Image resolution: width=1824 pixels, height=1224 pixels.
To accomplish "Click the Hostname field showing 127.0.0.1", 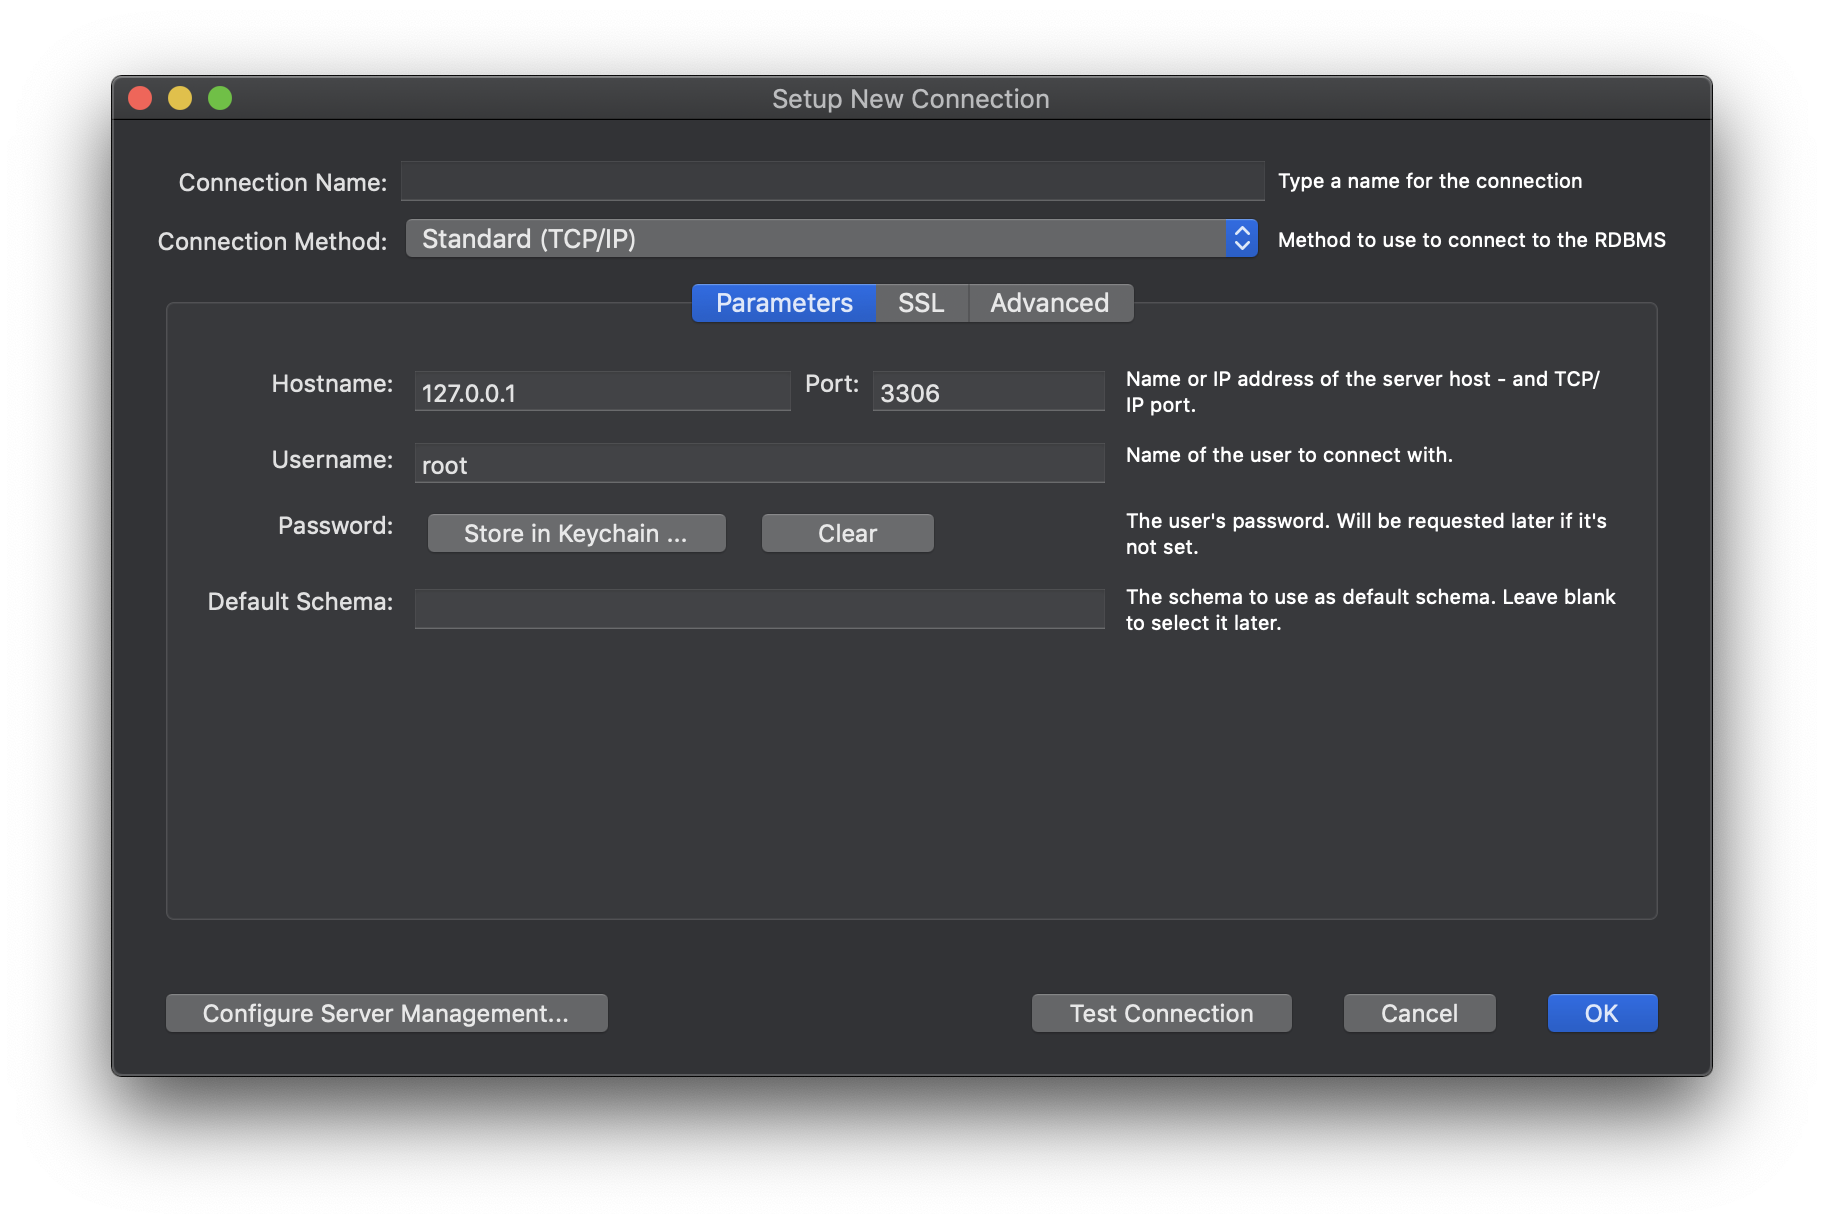I will click(x=602, y=392).
